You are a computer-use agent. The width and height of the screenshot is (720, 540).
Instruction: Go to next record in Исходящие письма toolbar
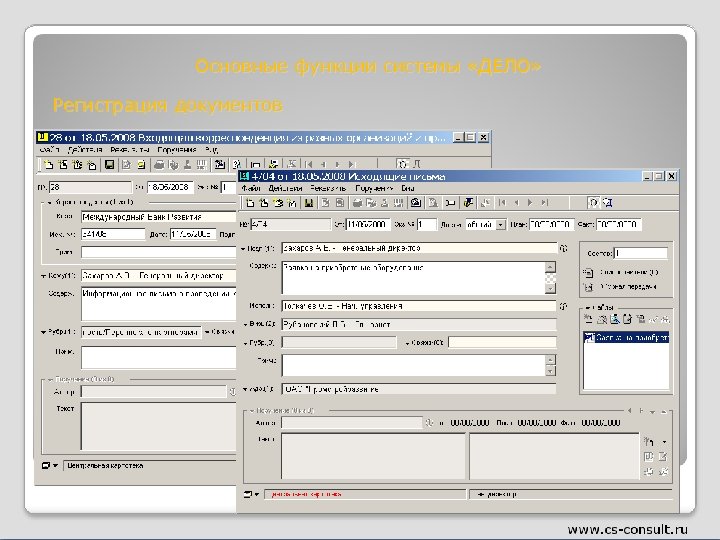tap(530, 202)
